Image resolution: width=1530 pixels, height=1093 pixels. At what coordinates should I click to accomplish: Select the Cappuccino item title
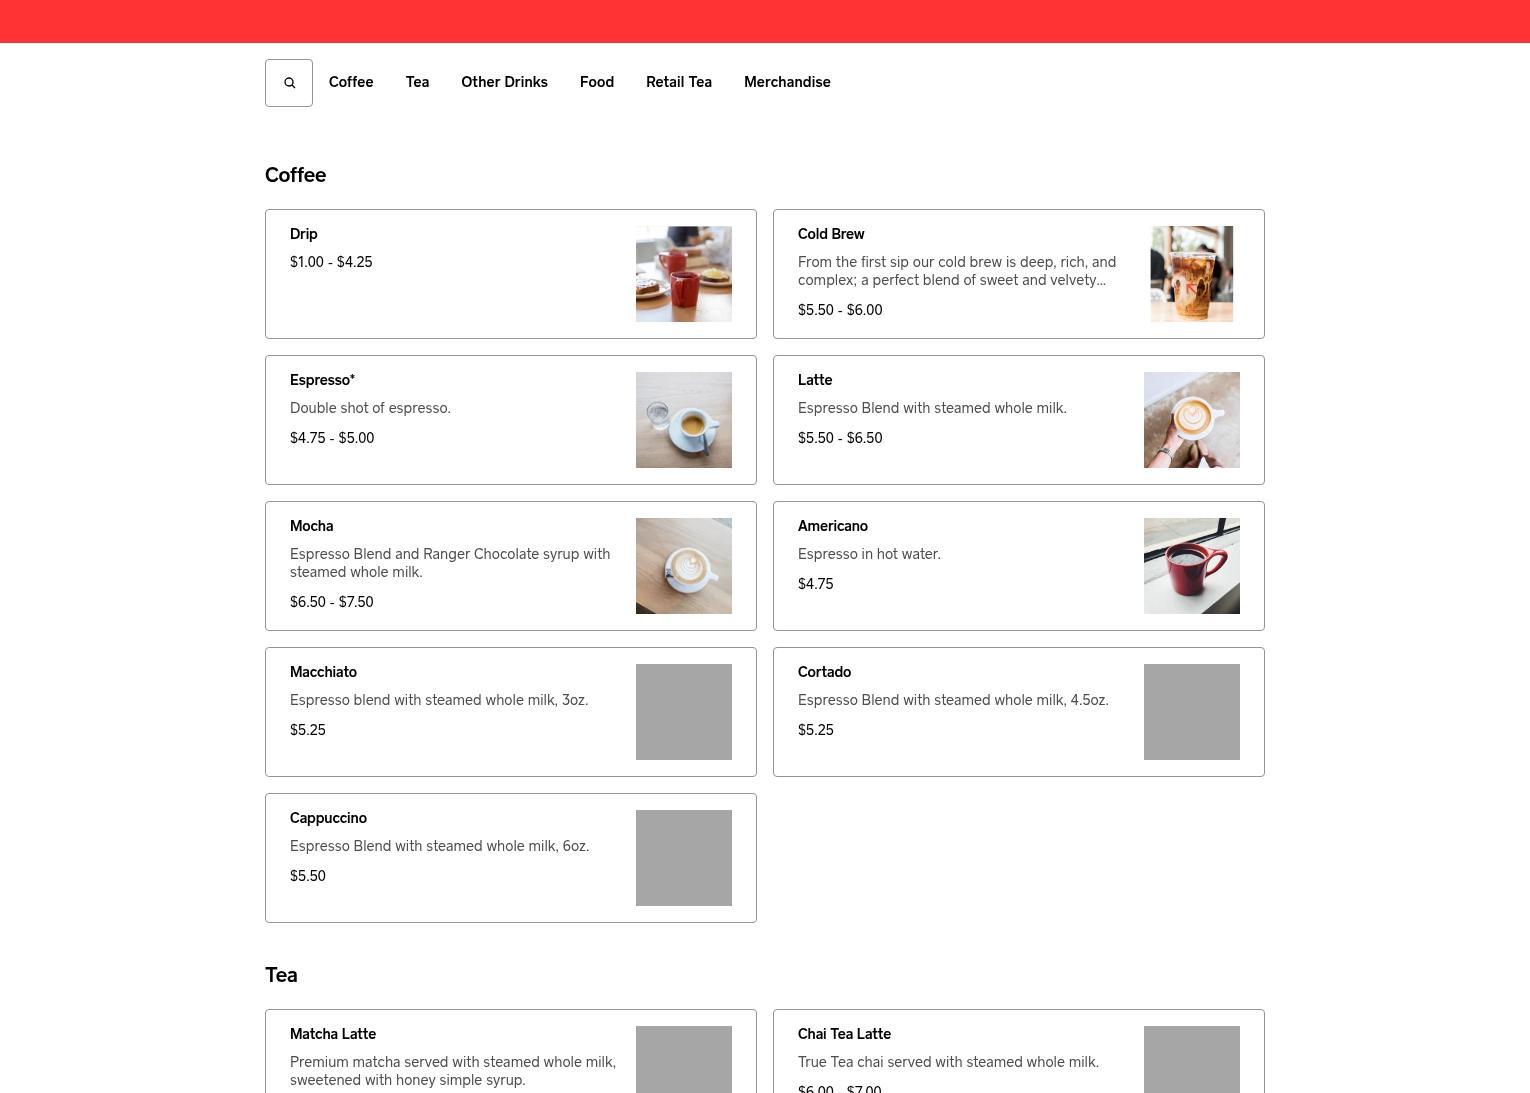click(328, 818)
